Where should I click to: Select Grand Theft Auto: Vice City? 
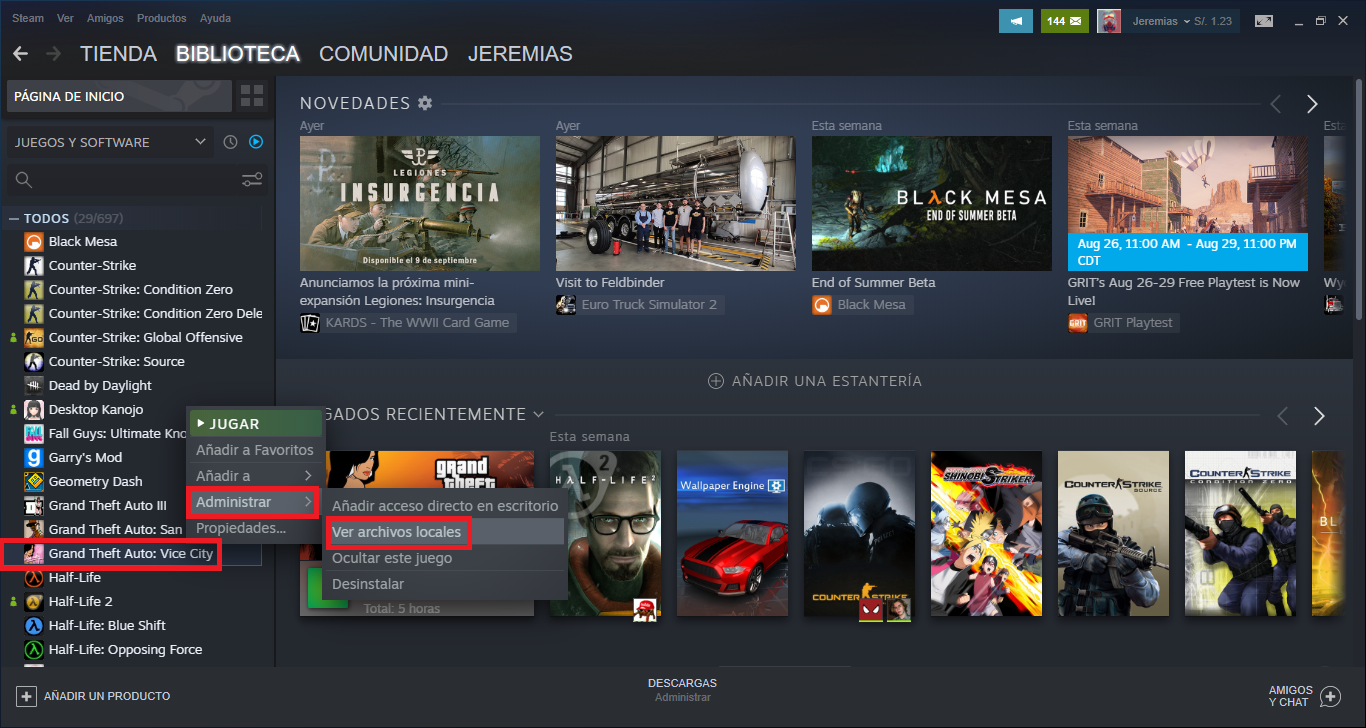click(130, 553)
